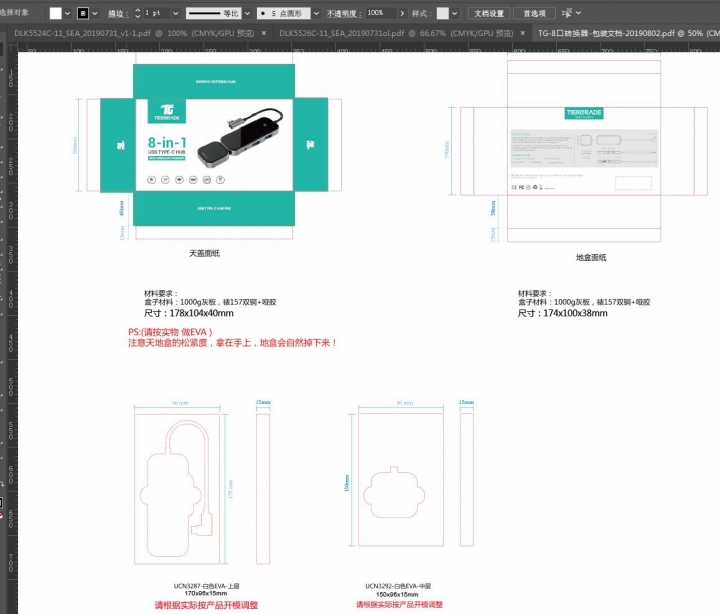The image size is (720, 614).
Task: Select the 8-in-1 USB hub box artwork
Action: click(213, 144)
